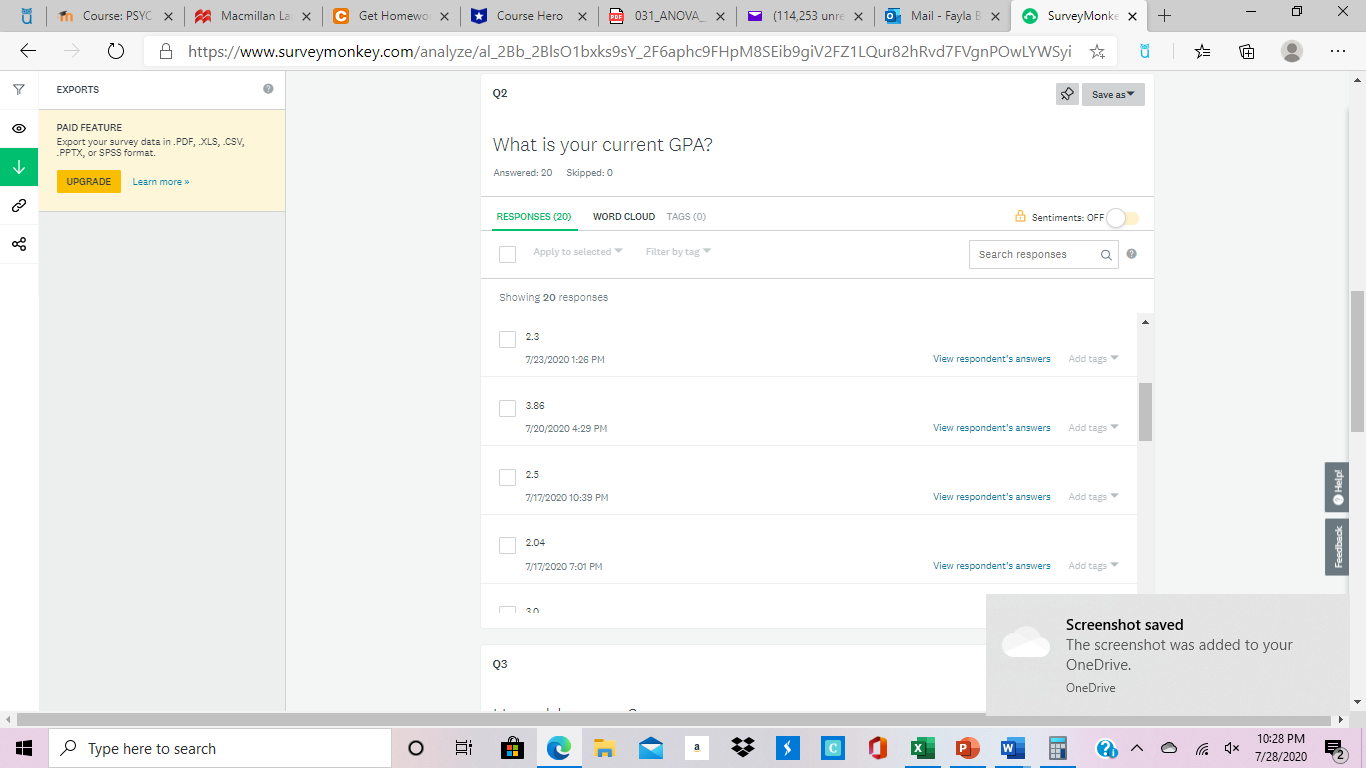Viewport: 1366px width, 768px height.
Task: Open browser Collections icon
Action: (x=1247, y=51)
